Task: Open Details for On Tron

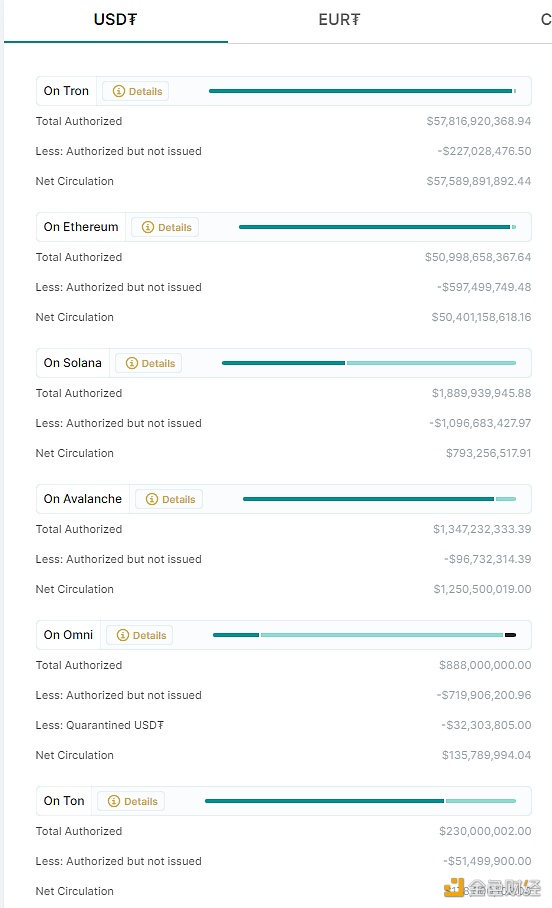Action: click(136, 91)
